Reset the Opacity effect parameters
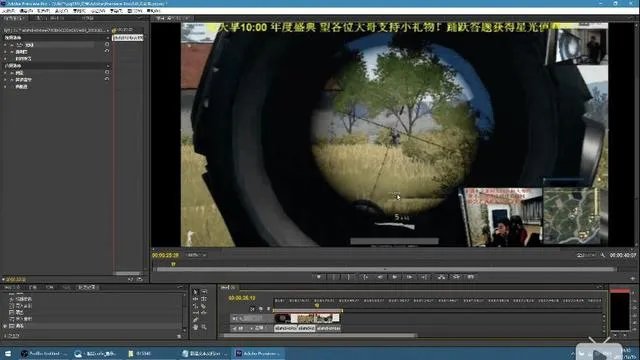Viewport: 640px width, 360px height. 107,51
